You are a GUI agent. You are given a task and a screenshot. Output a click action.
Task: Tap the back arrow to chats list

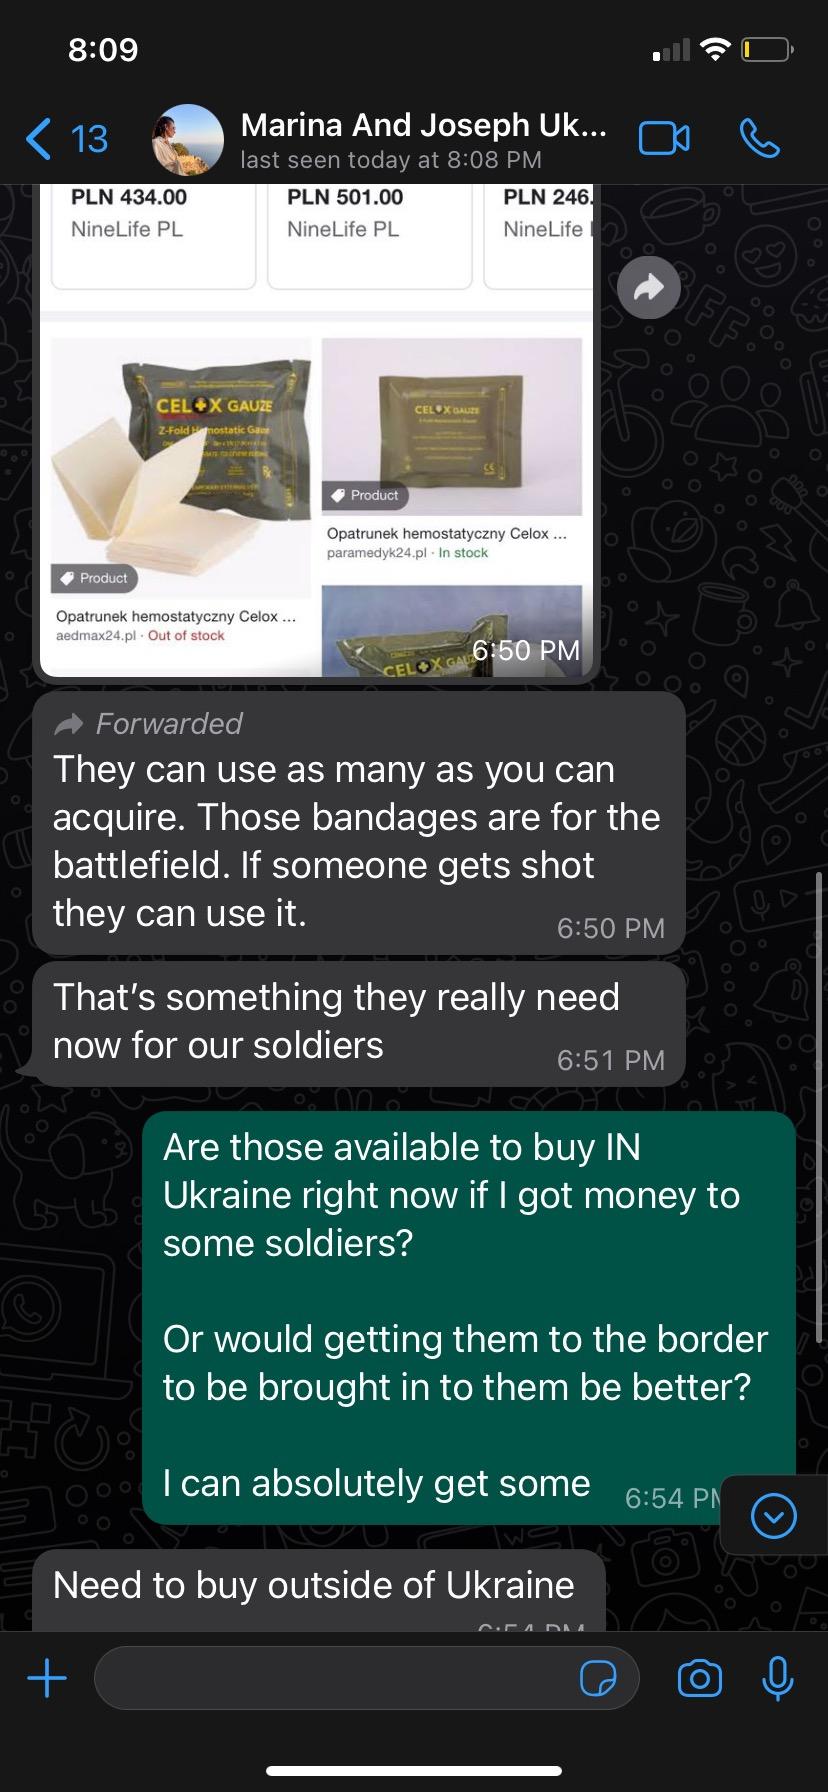tap(38, 139)
